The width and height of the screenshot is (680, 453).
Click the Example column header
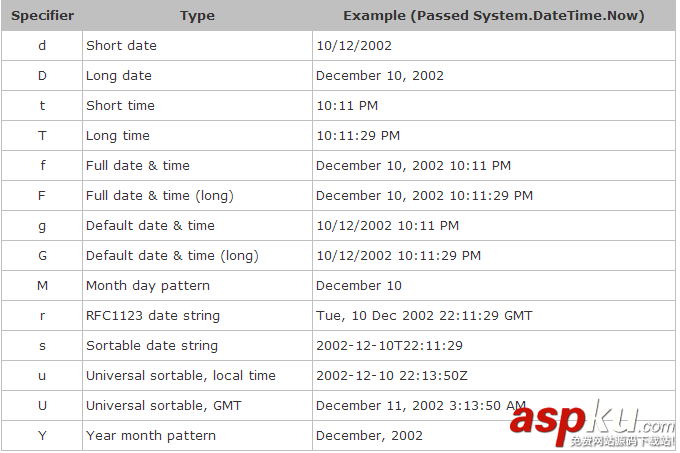pos(493,16)
